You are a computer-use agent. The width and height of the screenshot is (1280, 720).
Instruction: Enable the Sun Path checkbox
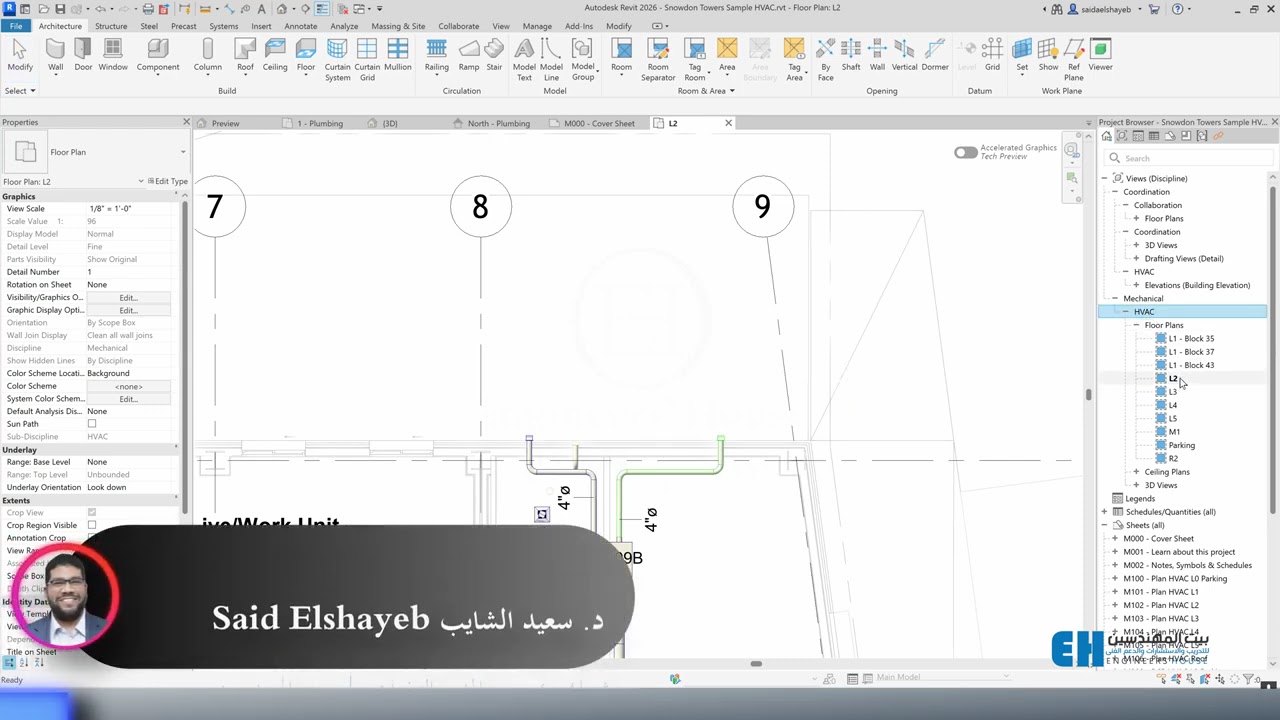[92, 424]
